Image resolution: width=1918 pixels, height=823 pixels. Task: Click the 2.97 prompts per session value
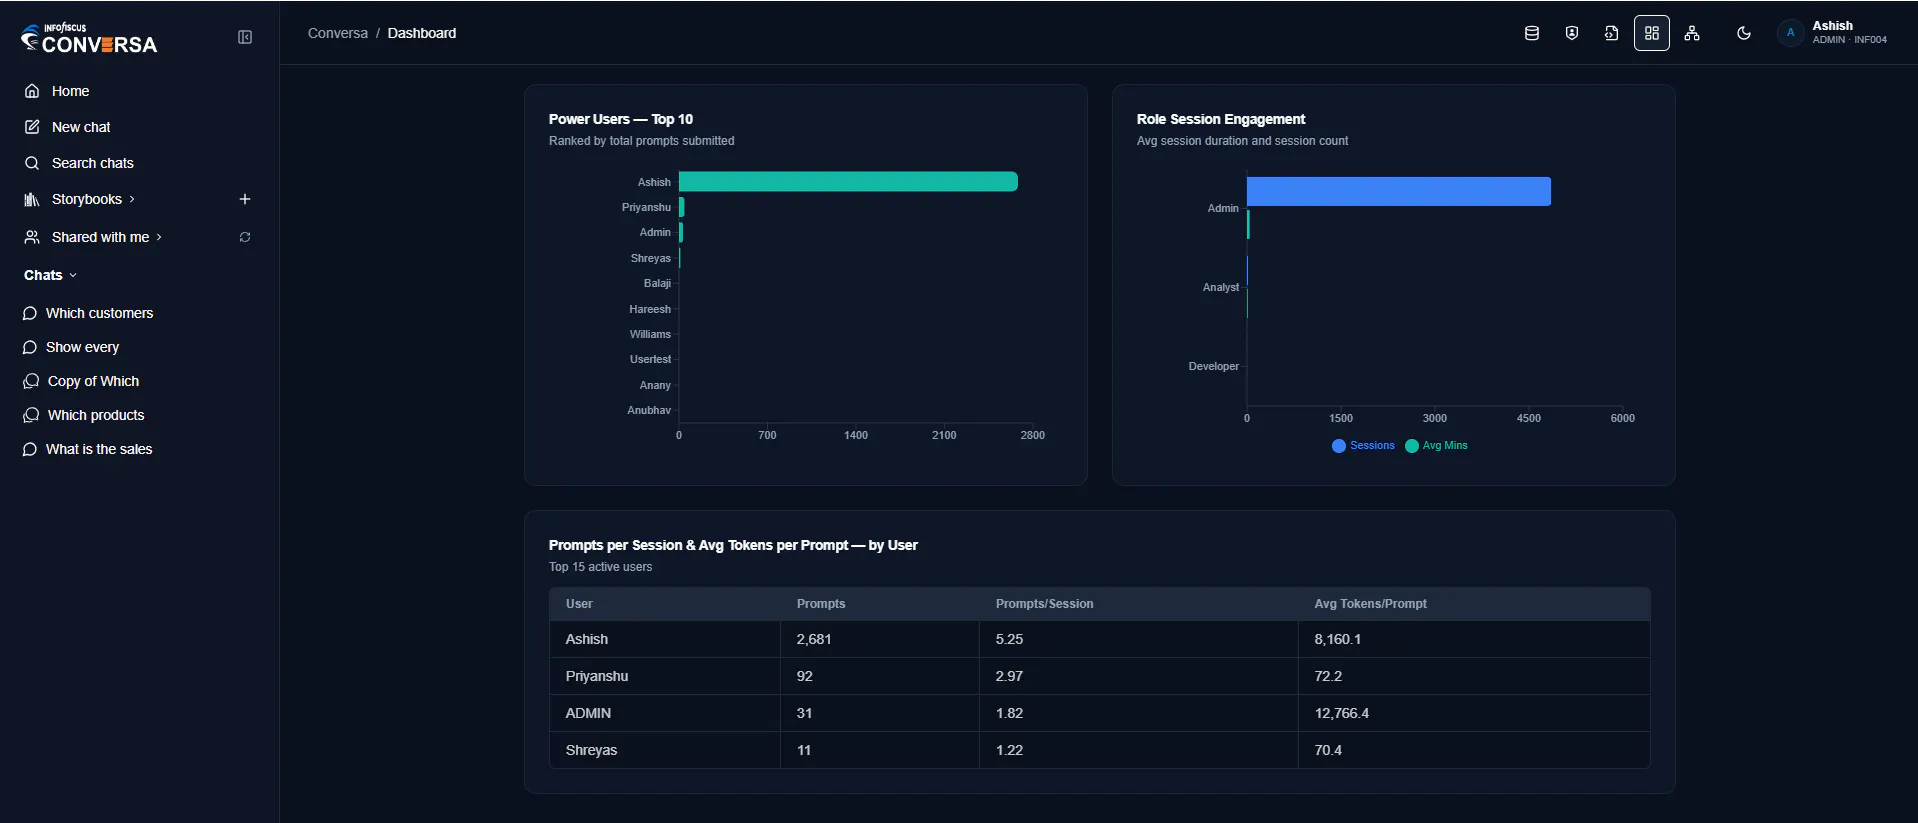(x=1009, y=676)
